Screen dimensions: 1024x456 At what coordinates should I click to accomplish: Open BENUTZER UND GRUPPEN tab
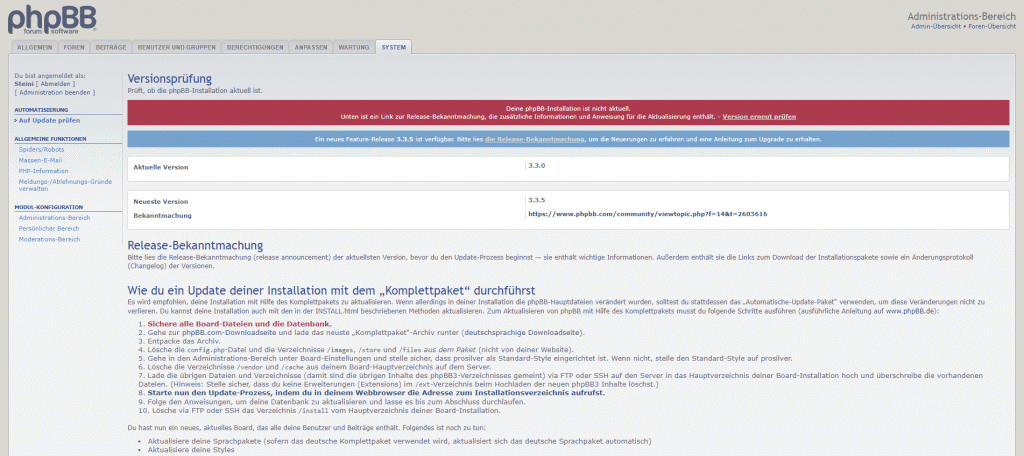[176, 48]
